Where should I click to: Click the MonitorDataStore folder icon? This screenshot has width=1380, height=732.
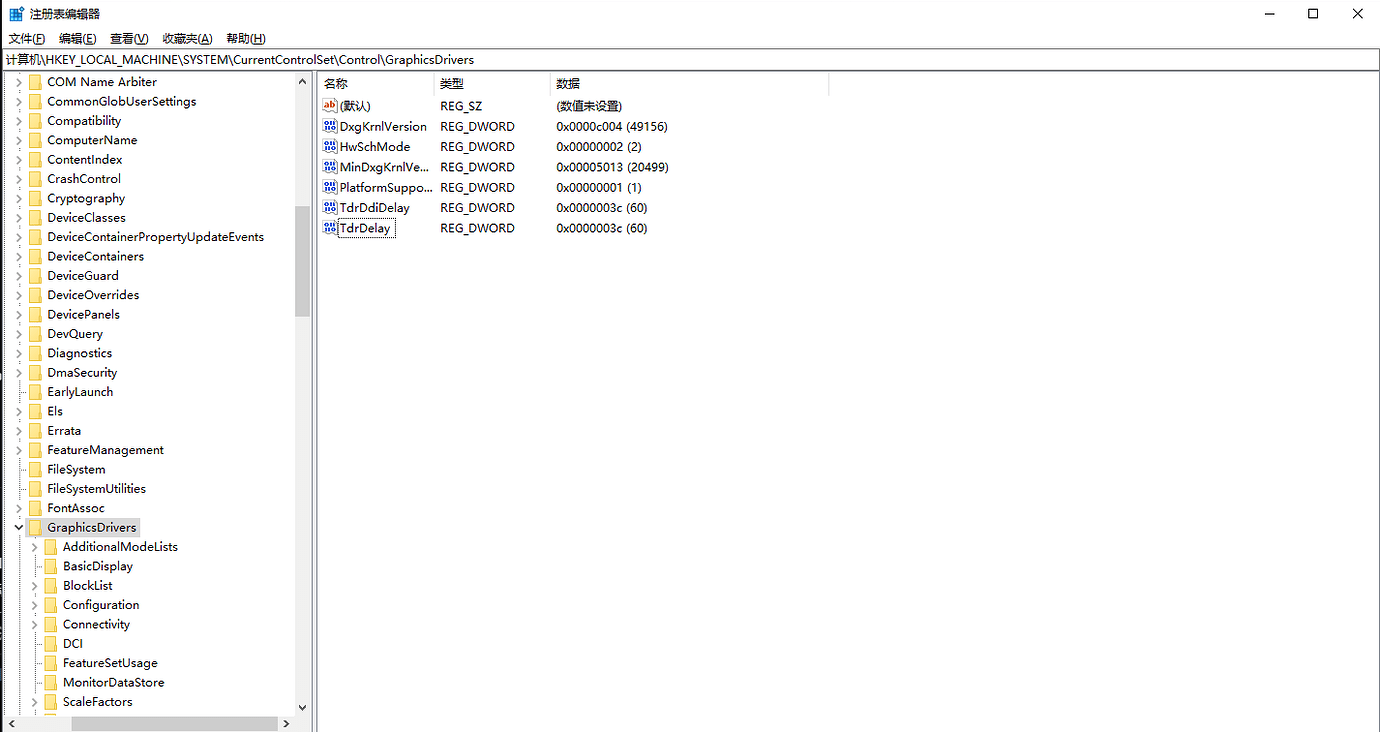click(x=51, y=683)
